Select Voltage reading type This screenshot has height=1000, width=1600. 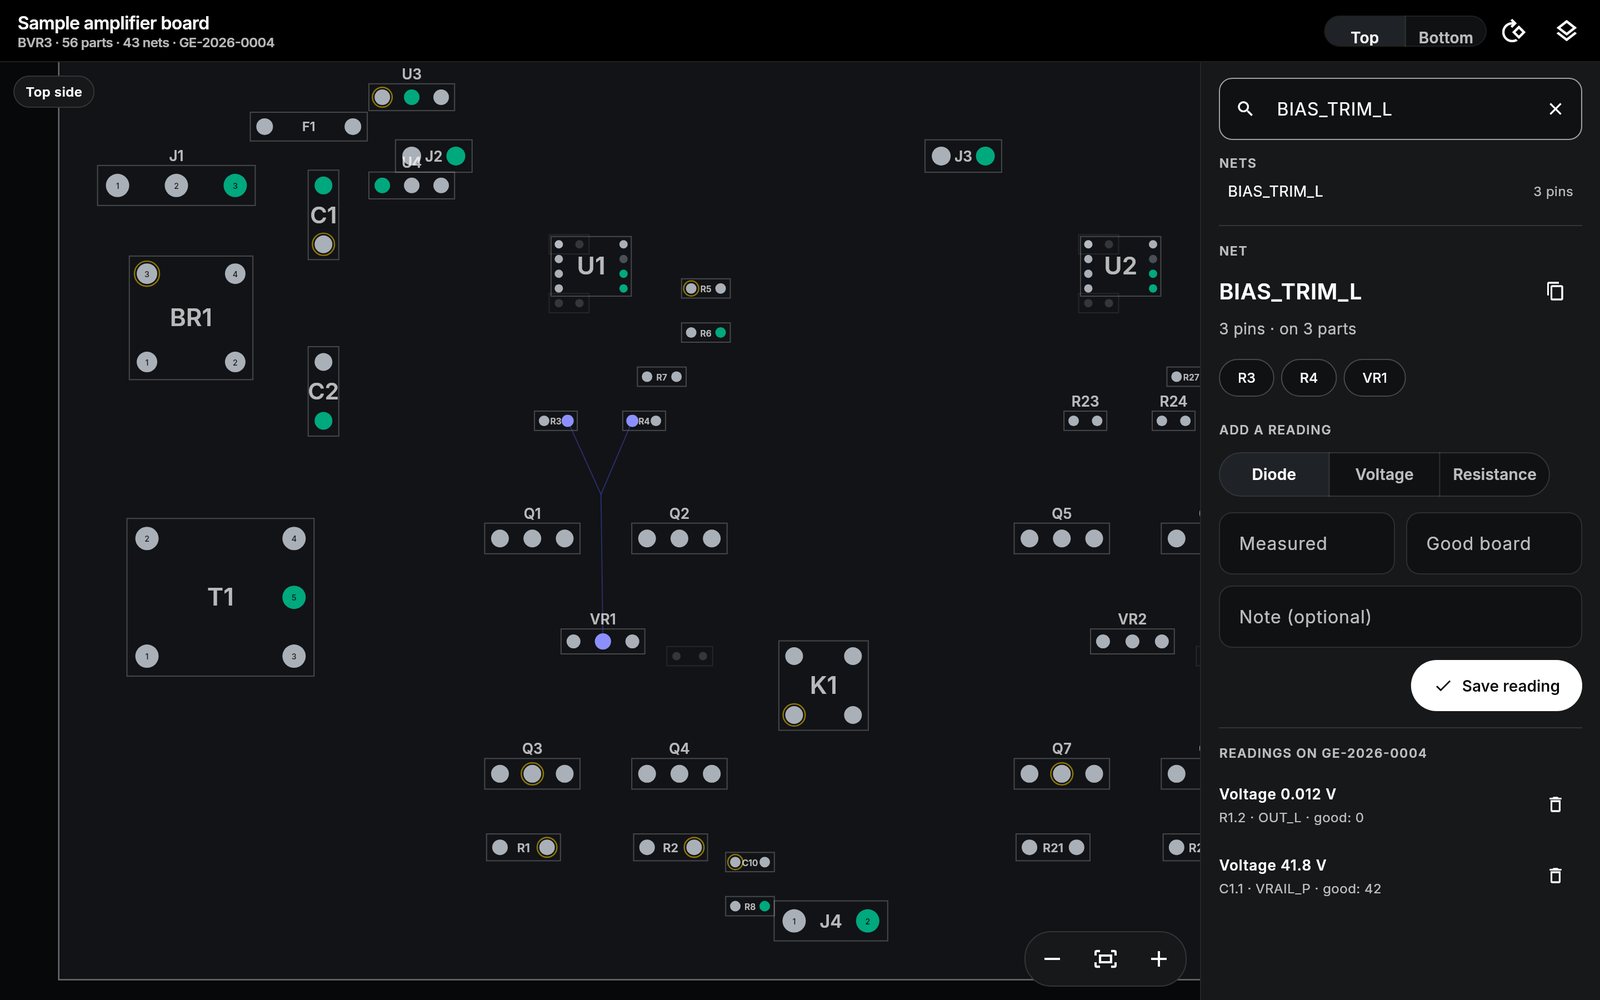[1384, 474]
